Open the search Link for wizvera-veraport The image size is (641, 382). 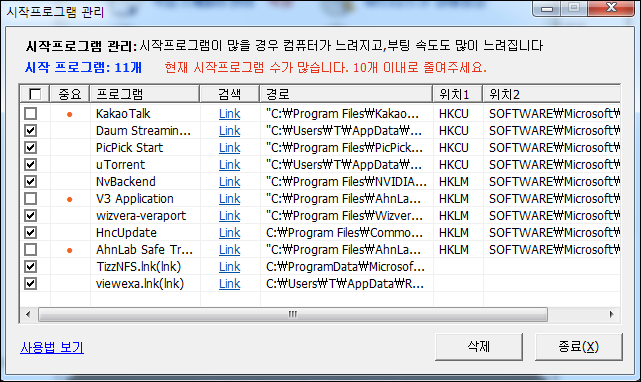tap(229, 216)
